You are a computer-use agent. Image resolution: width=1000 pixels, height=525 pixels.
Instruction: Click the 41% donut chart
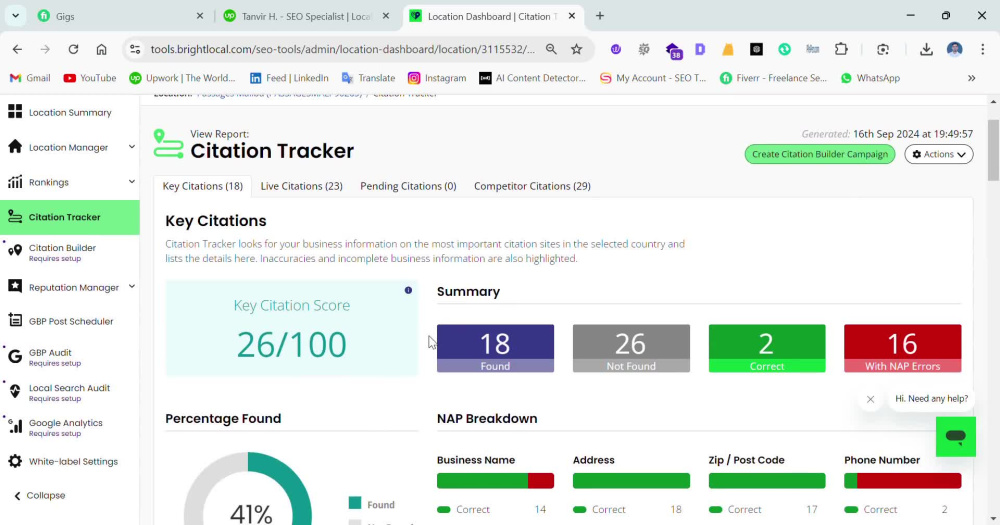point(248,489)
